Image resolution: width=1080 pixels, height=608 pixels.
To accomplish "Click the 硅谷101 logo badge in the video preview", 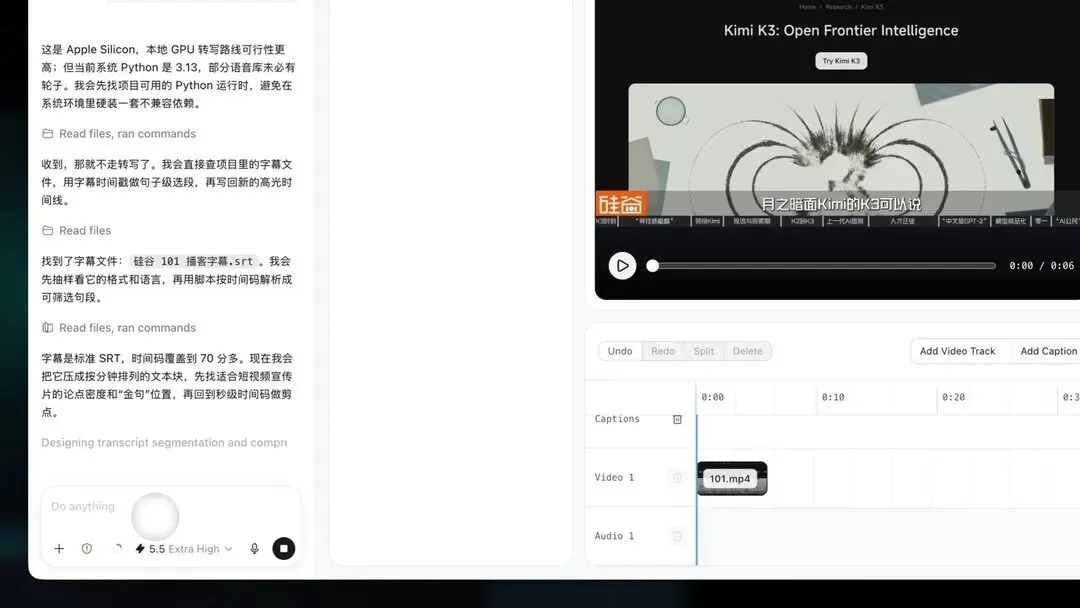I will click(621, 204).
